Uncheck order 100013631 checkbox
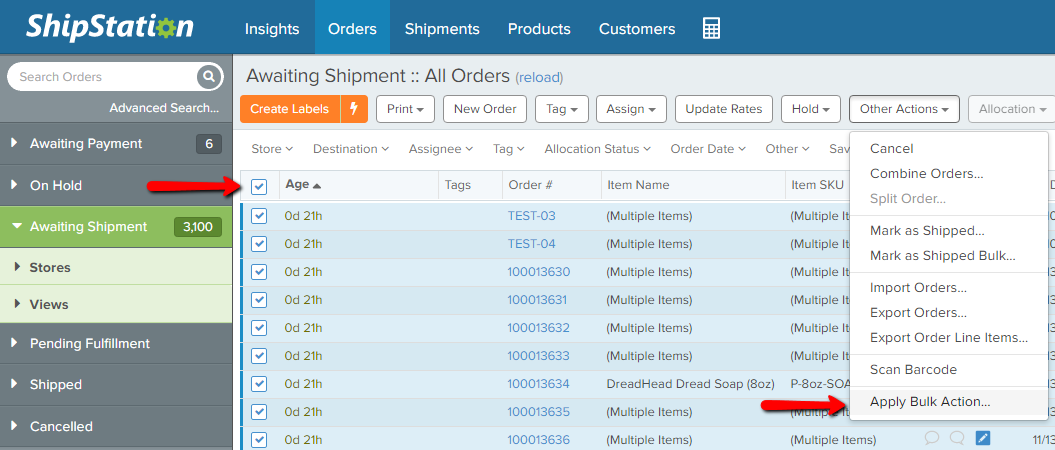This screenshot has height=450, width=1055. (259, 300)
